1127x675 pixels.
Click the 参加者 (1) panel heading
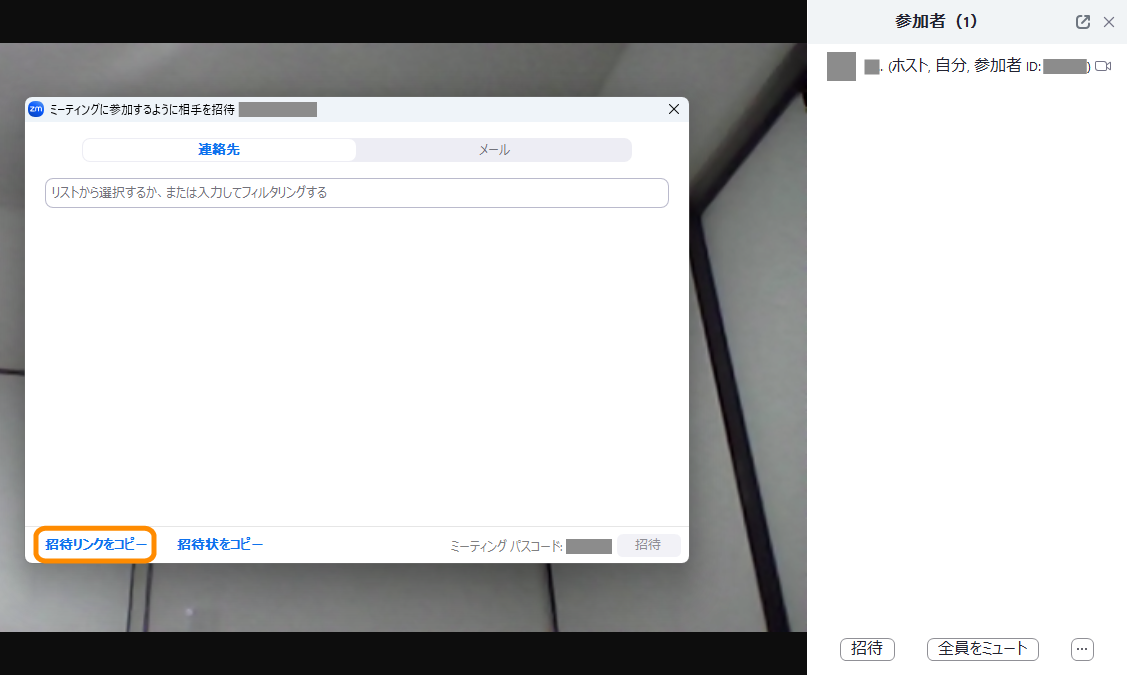(x=936, y=22)
